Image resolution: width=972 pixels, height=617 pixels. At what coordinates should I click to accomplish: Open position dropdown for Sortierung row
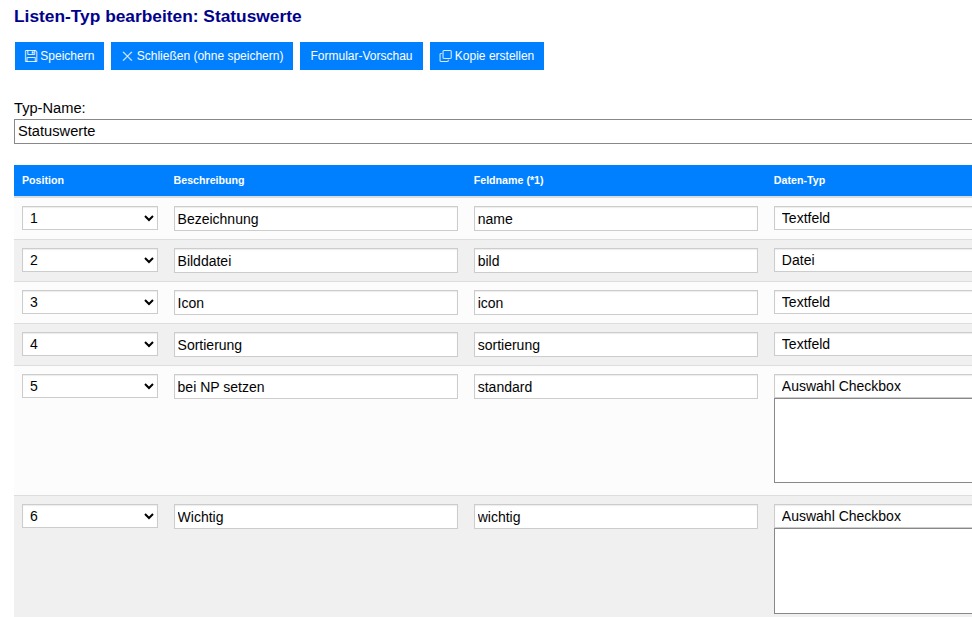(90, 344)
